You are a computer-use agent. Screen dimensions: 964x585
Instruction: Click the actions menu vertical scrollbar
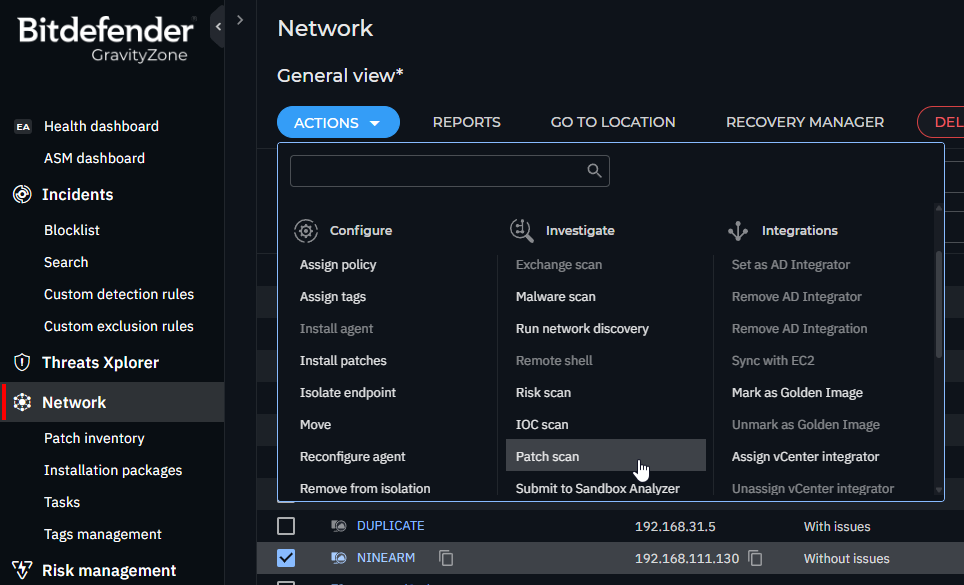(938, 305)
